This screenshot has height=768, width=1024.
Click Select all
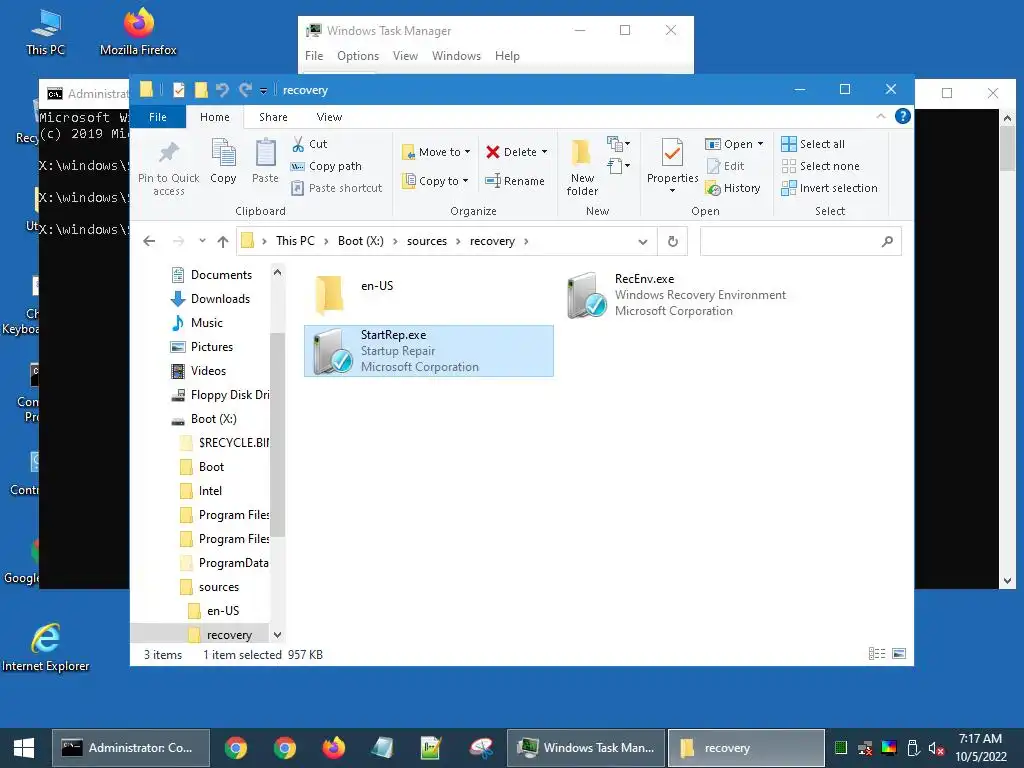[x=813, y=144]
